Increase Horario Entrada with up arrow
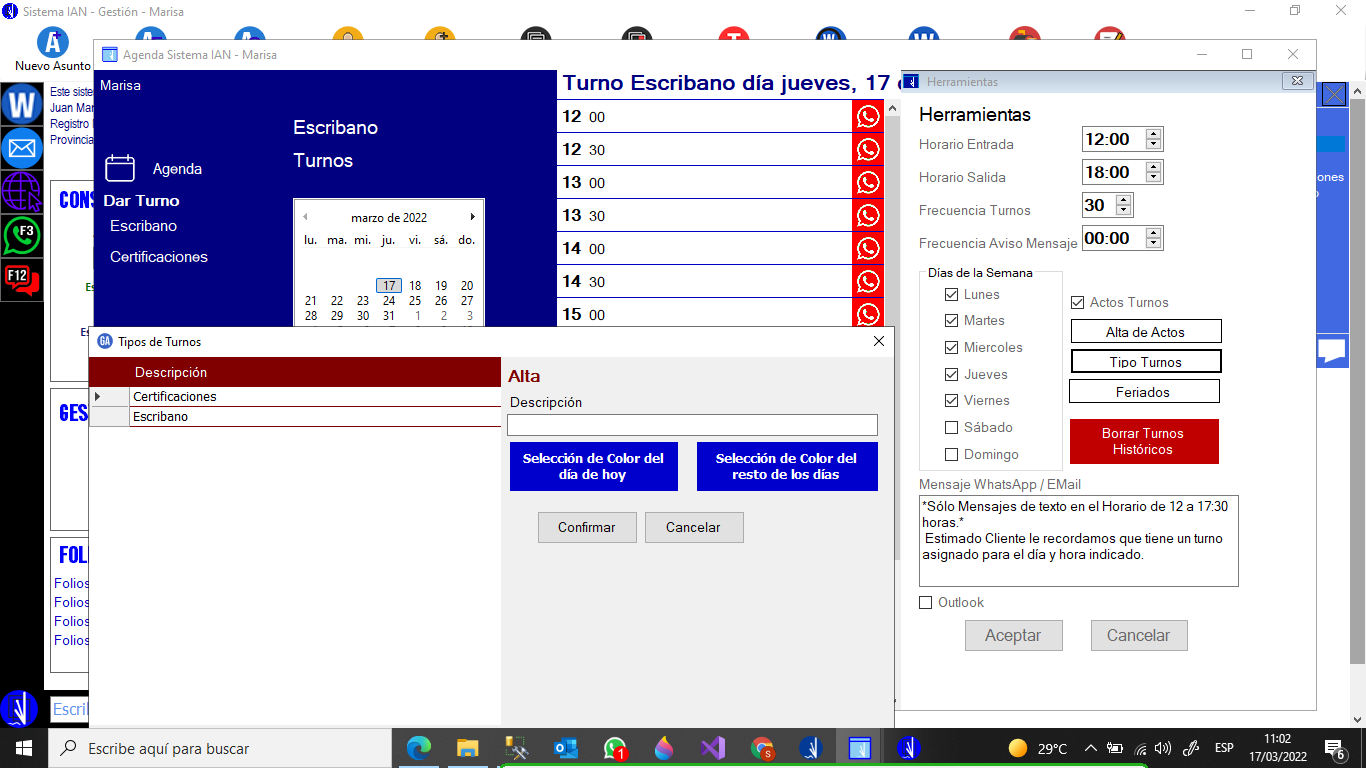The height and width of the screenshot is (768, 1366). 1154,134
